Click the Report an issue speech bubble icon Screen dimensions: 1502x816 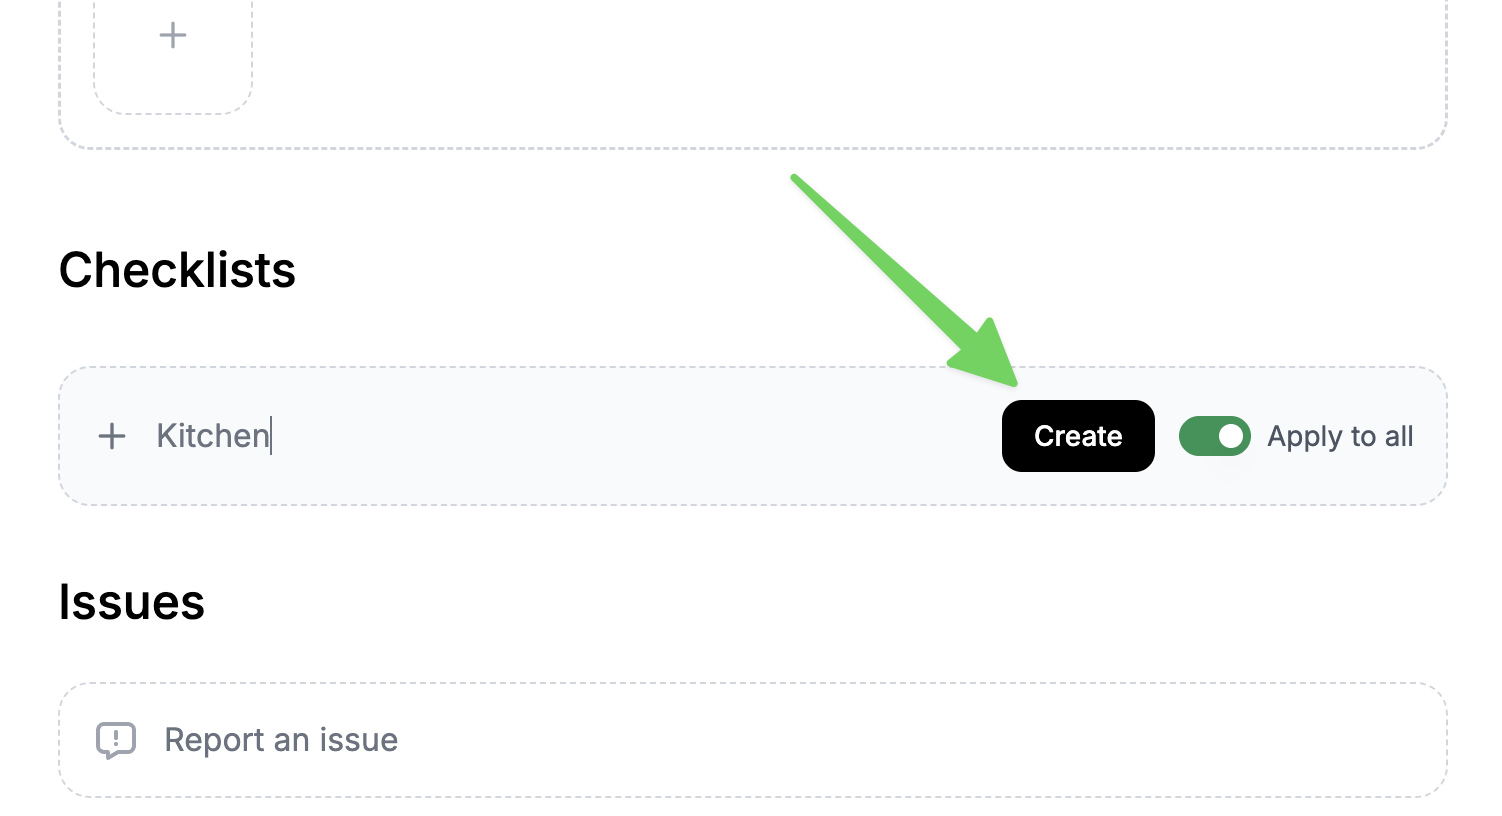[116, 740]
